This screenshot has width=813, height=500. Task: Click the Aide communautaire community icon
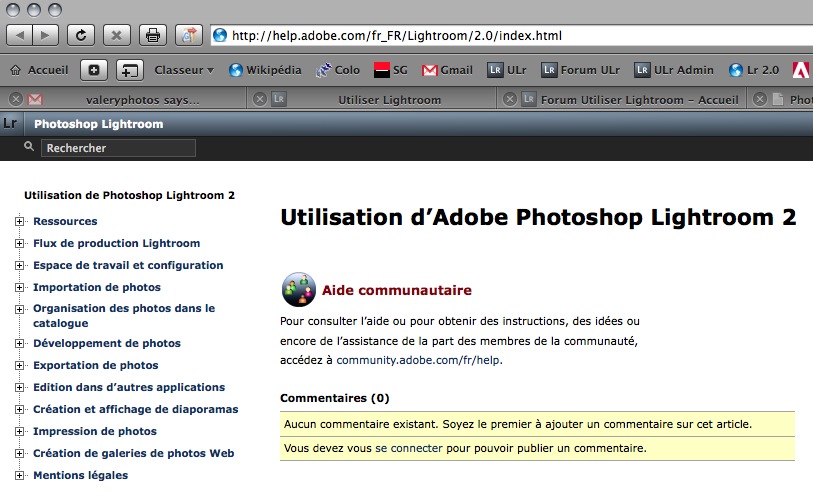299,289
